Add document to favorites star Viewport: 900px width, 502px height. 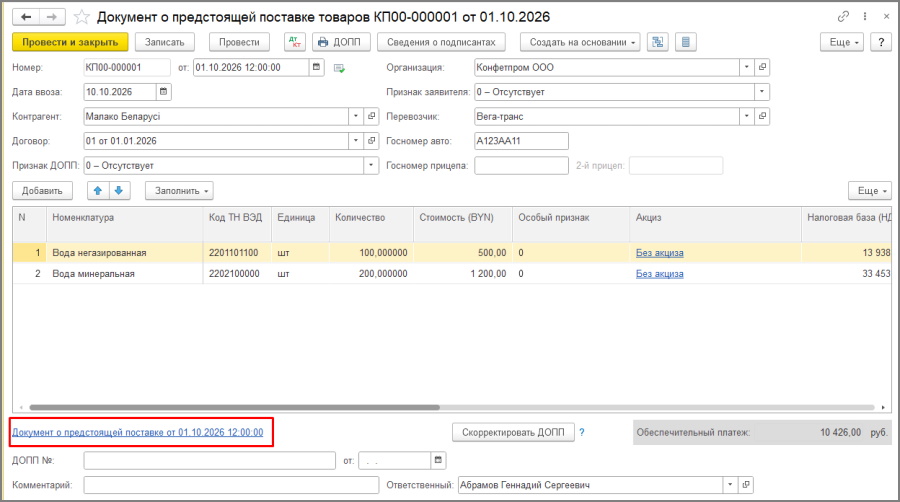[82, 17]
